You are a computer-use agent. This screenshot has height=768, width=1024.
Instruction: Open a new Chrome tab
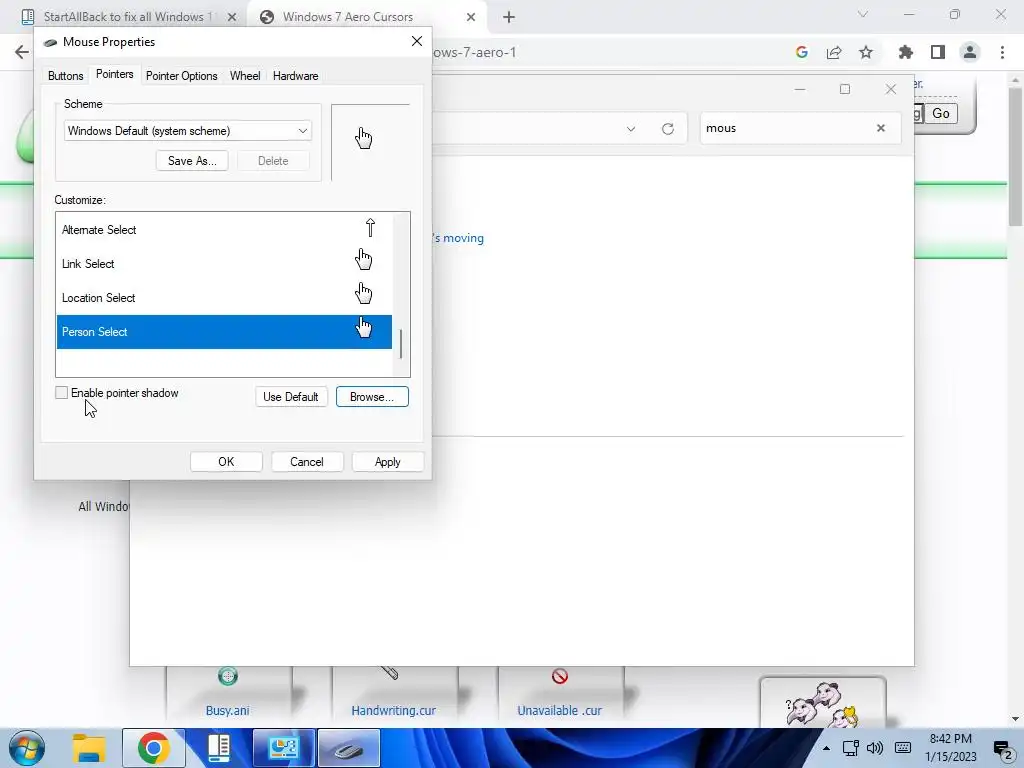click(509, 17)
